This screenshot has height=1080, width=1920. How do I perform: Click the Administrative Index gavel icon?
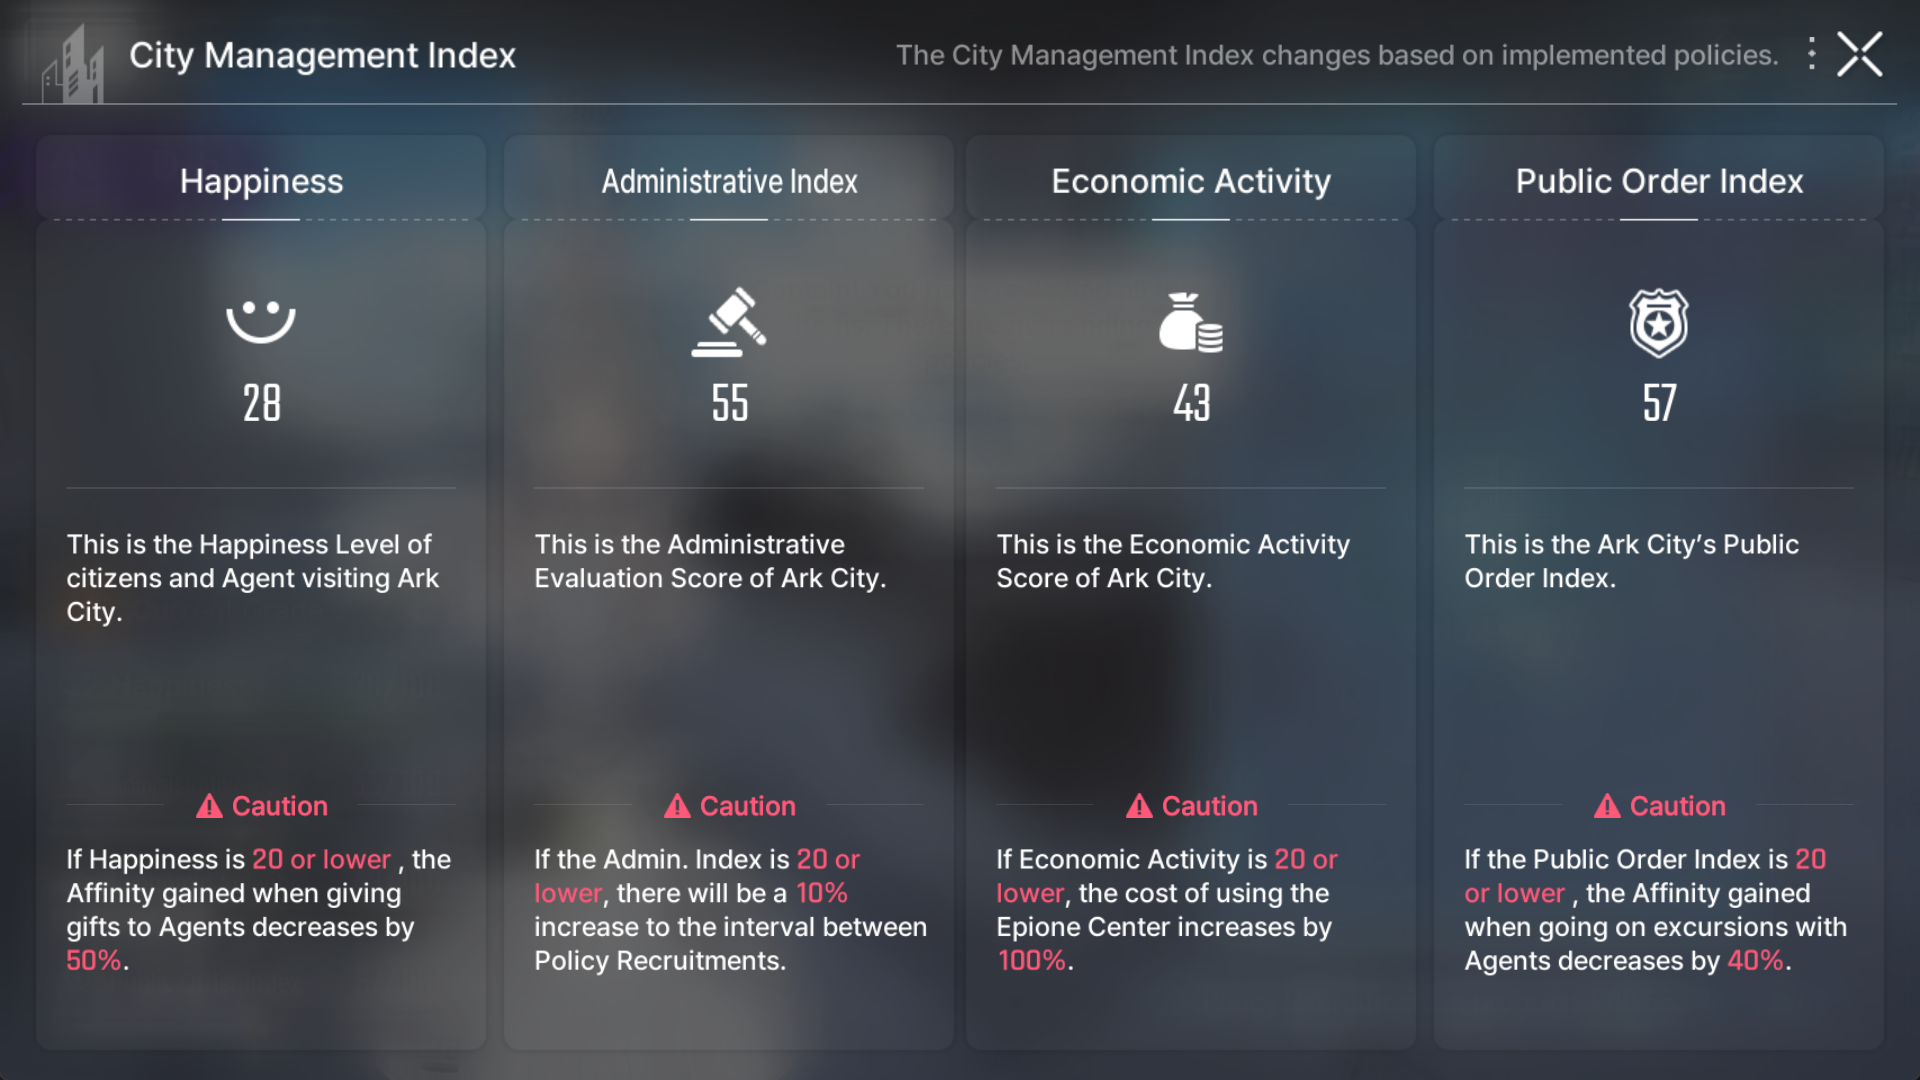tap(729, 322)
